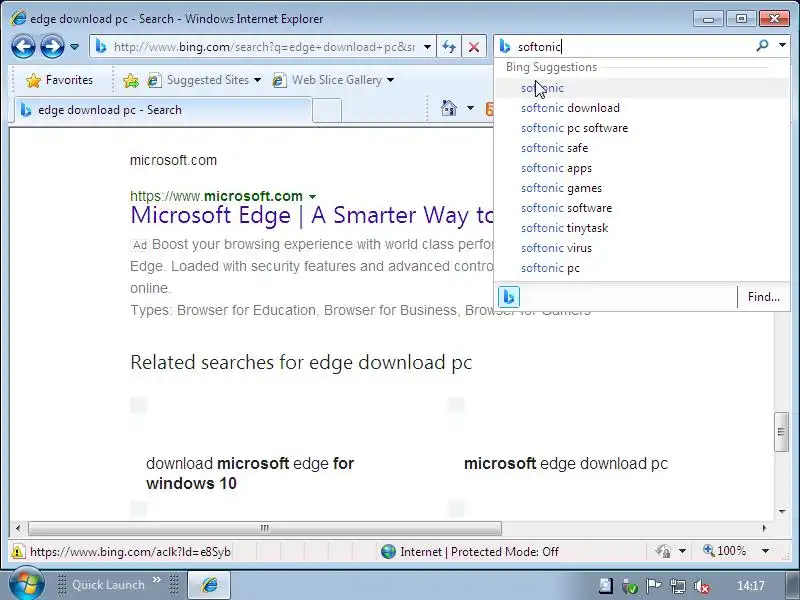Viewport: 800px width, 600px height.
Task: Expand the Quick Launch chevron on taskbar
Action: [x=157, y=580]
